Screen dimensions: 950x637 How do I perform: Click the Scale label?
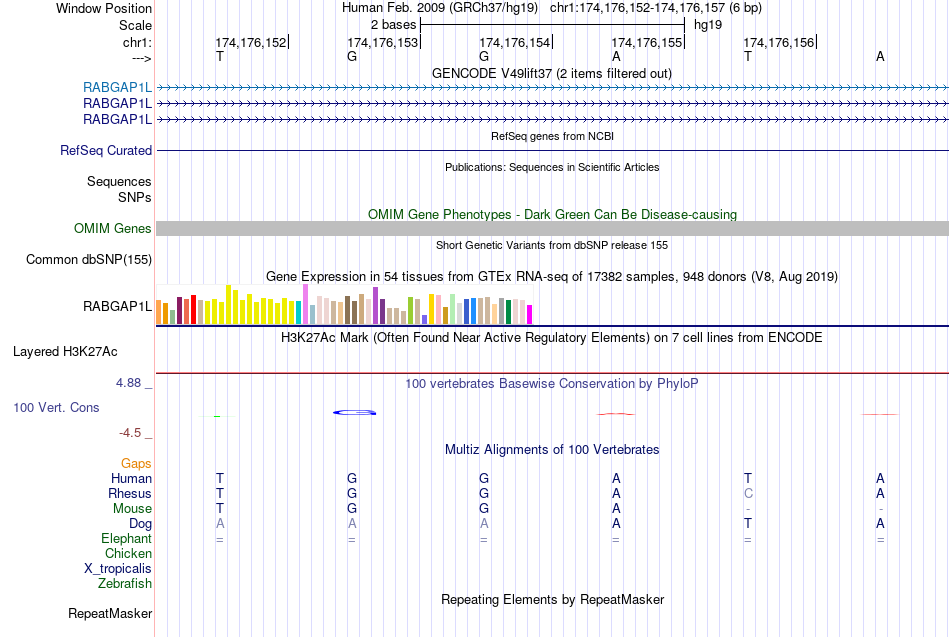pos(135,25)
